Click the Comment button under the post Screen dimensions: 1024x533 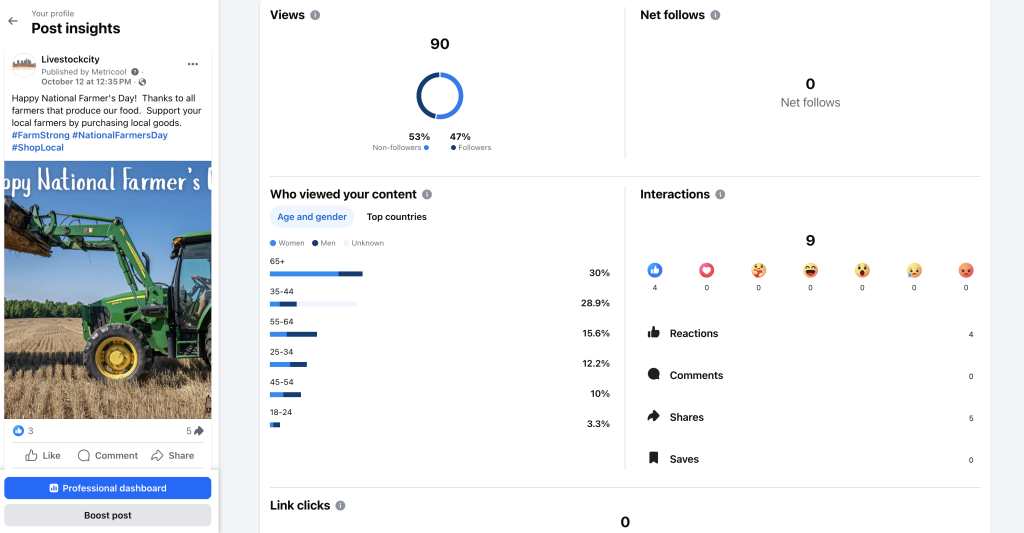[x=108, y=456]
